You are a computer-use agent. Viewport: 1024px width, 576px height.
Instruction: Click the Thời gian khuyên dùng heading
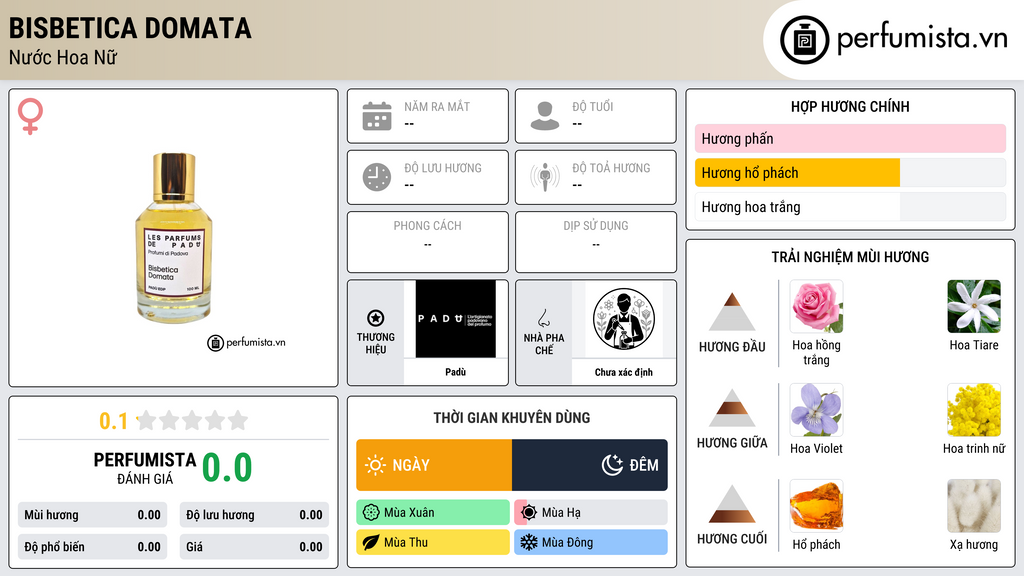pos(512,418)
